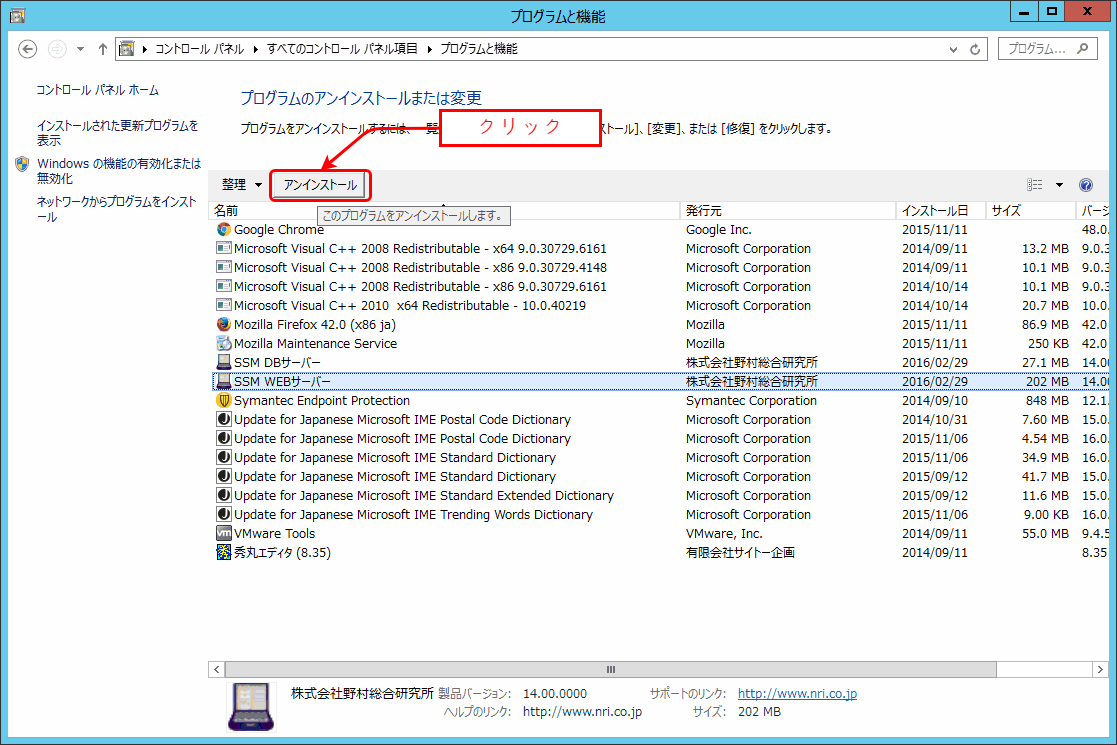Click the VMware Tools icon
This screenshot has height=745, width=1117.
click(x=224, y=533)
